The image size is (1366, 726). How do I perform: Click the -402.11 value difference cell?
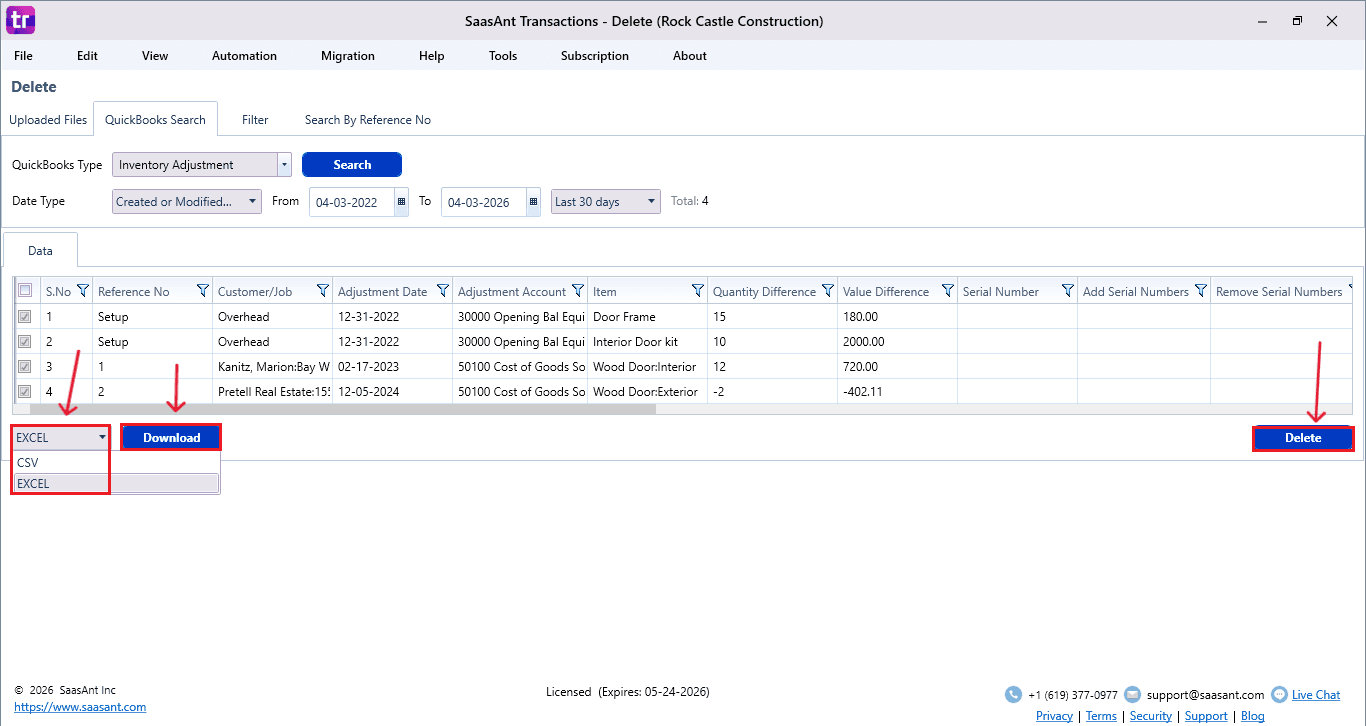pyautogui.click(x=897, y=392)
